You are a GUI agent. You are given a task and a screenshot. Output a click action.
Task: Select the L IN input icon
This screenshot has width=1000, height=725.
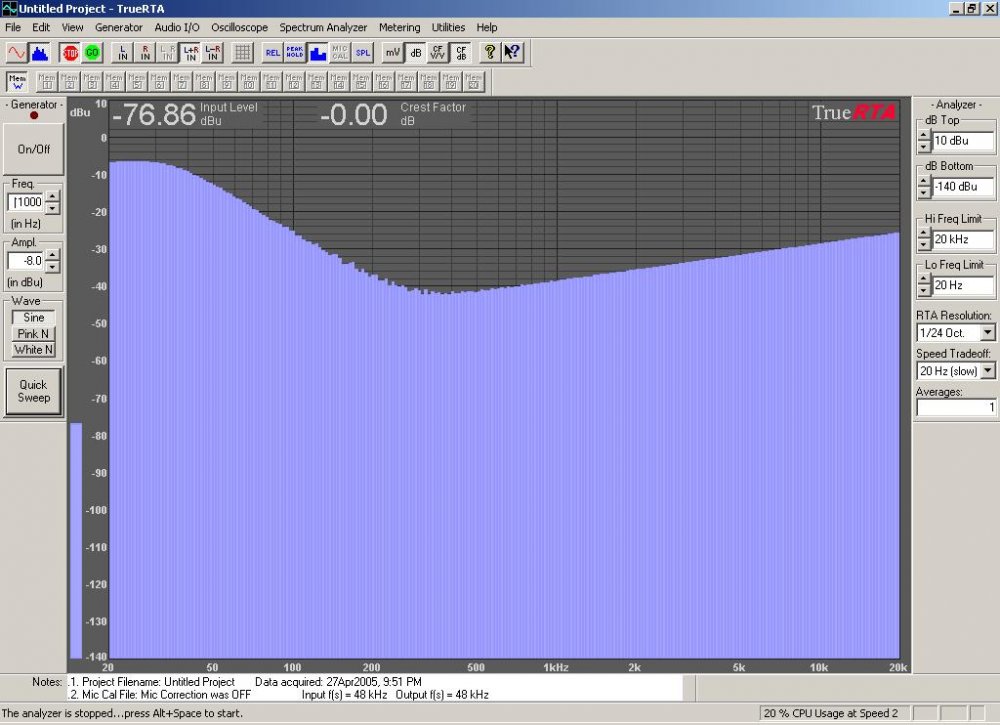[123, 52]
